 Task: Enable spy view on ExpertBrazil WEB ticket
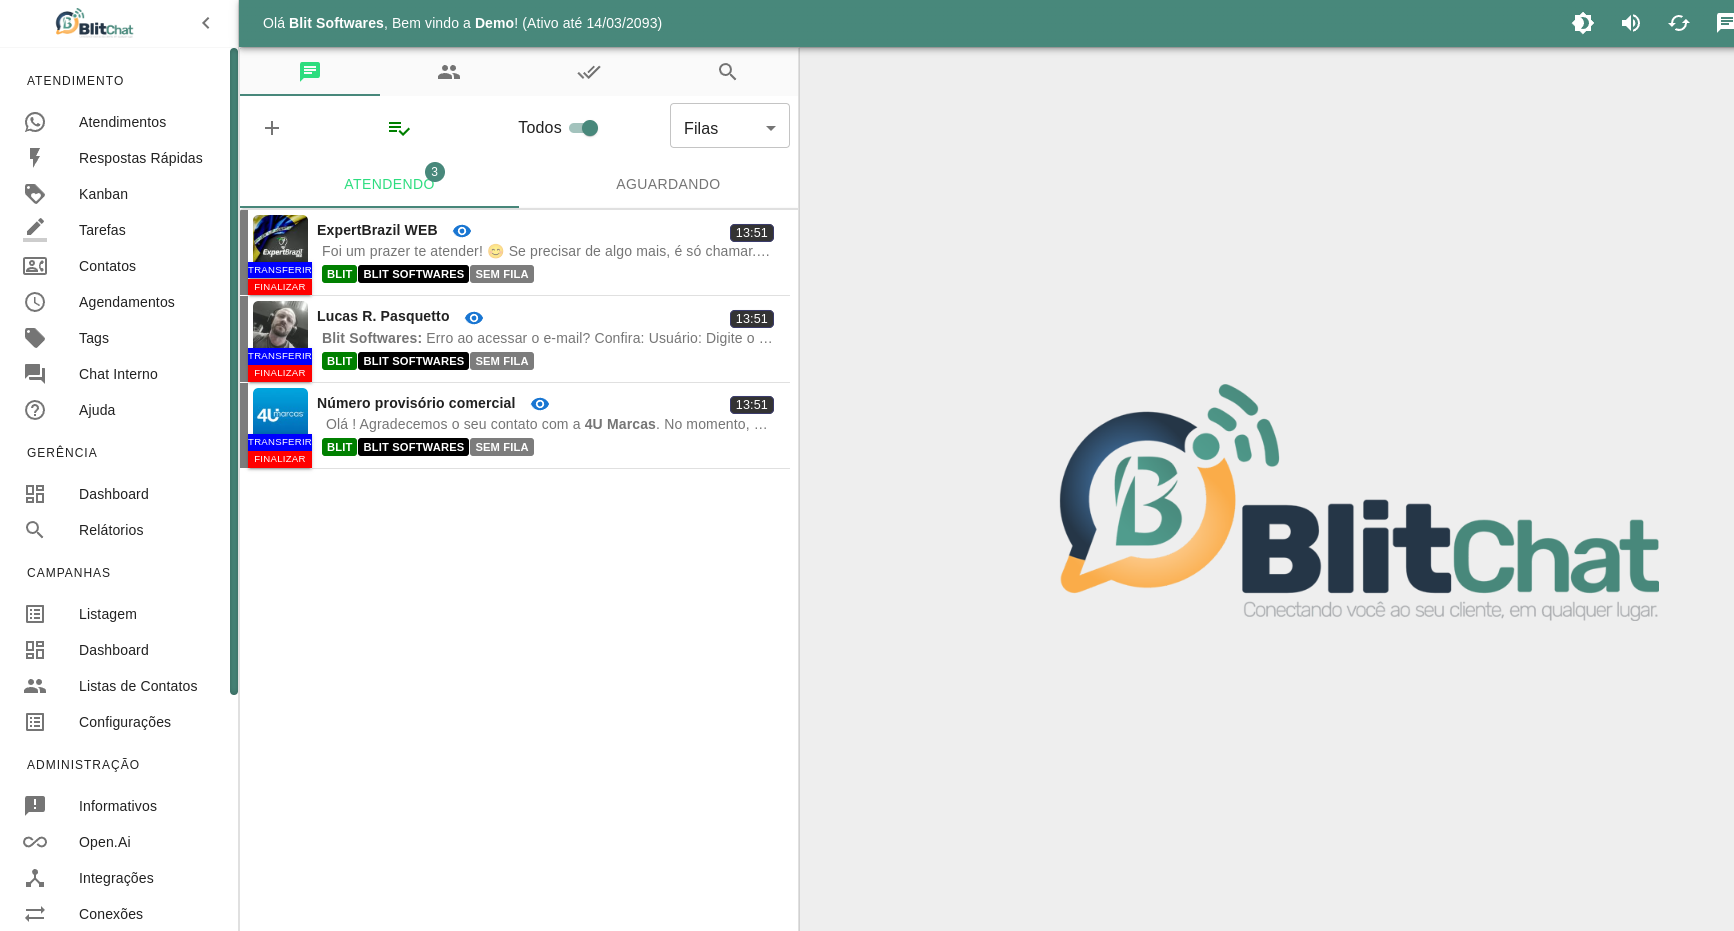click(x=461, y=231)
